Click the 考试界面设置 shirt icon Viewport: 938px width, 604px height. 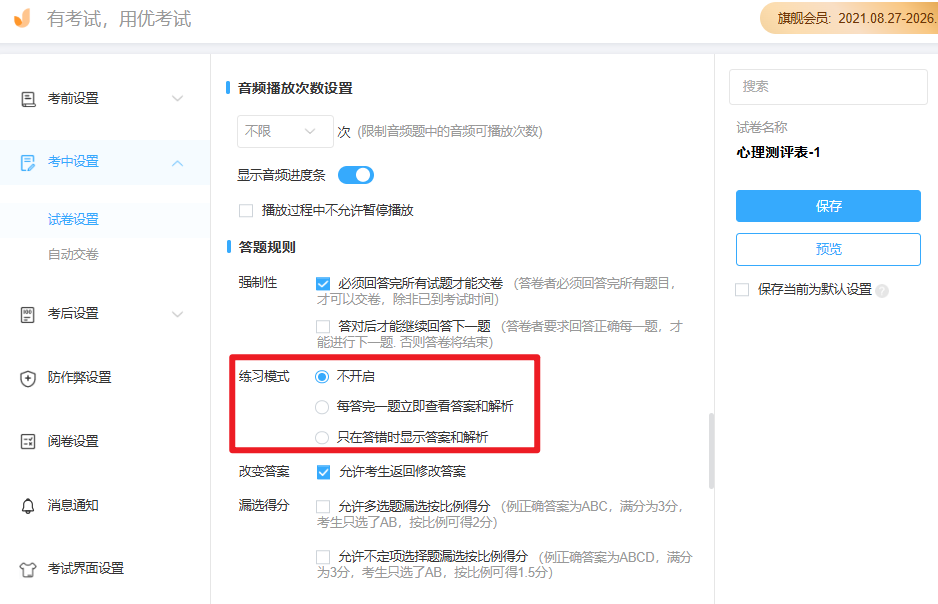[x=28, y=569]
